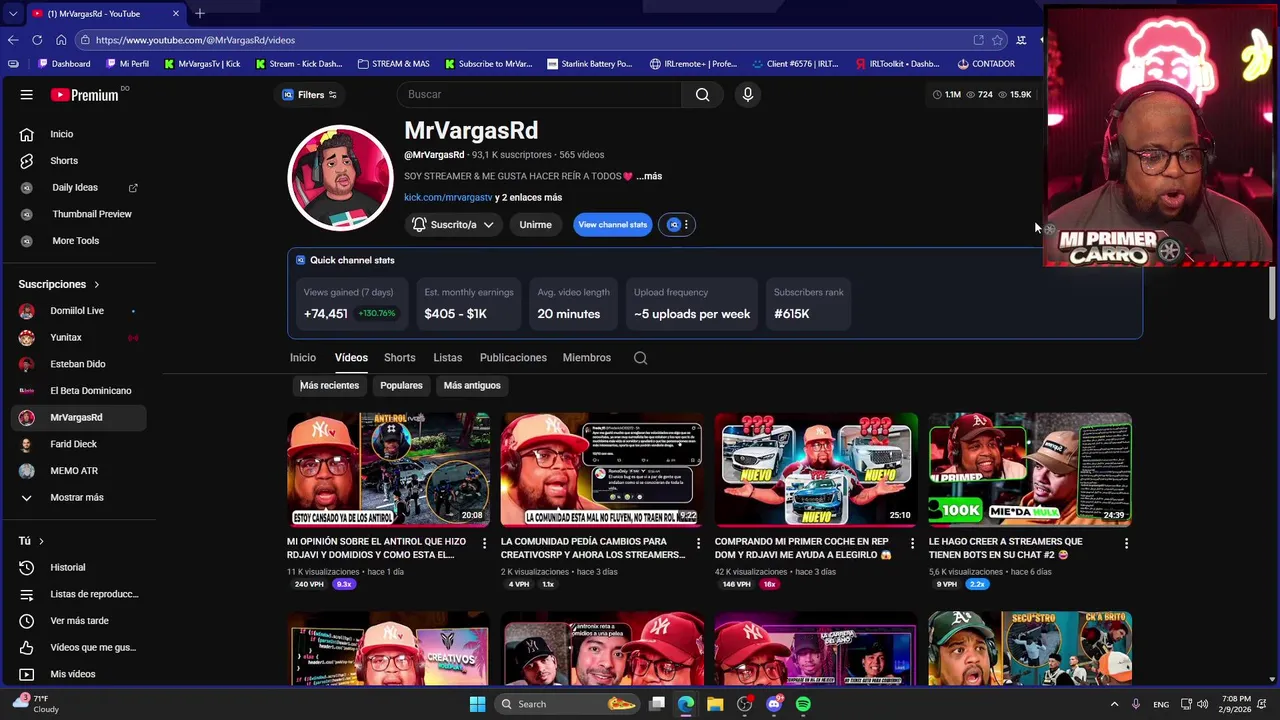The image size is (1280, 720).
Task: Open options for COMPRANDO MI PRIMER COCHE video
Action: [x=912, y=543]
